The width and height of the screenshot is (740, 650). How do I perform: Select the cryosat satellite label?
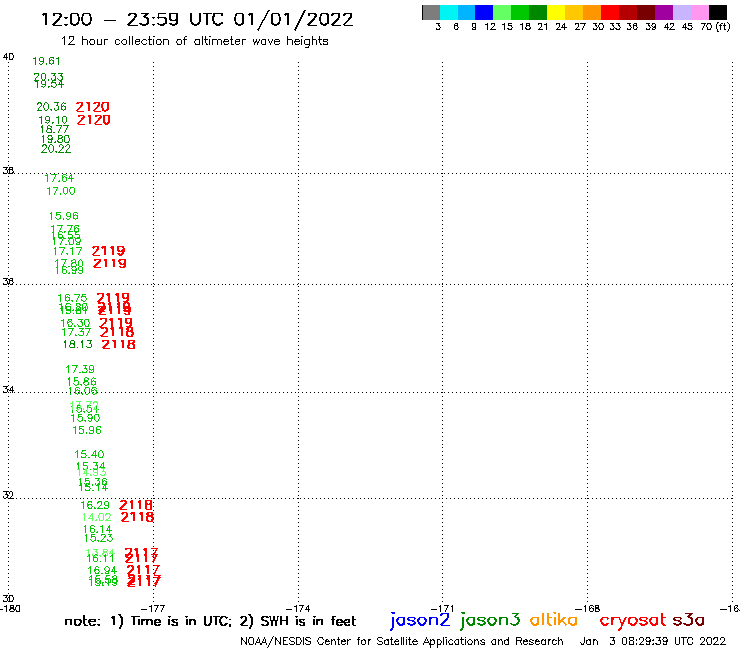point(633,620)
